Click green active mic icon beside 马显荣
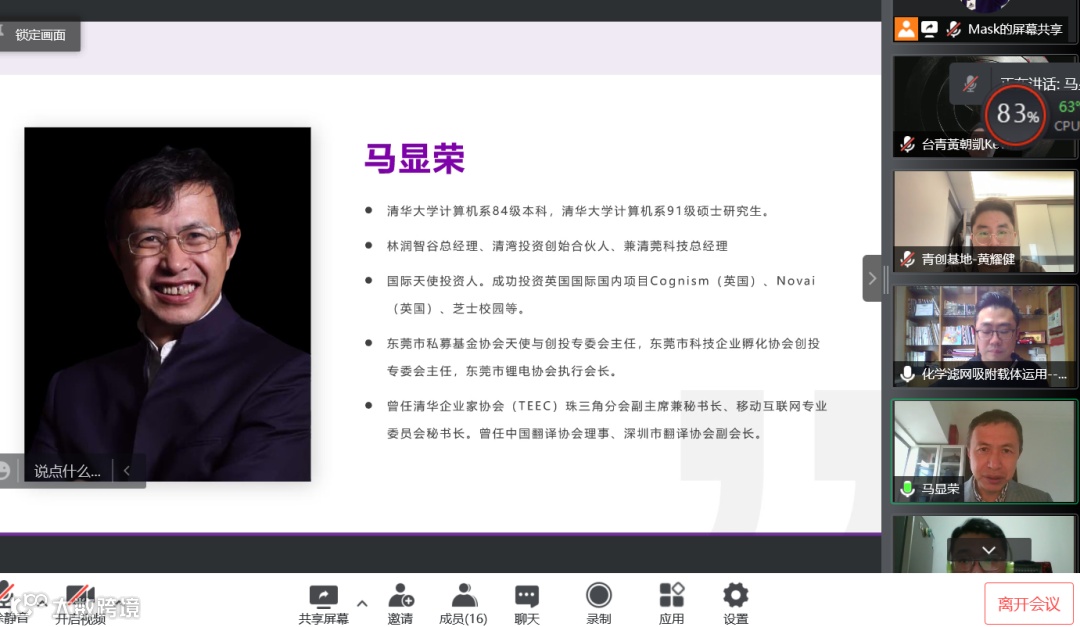Screen dimensions: 1080x627 tap(908, 489)
